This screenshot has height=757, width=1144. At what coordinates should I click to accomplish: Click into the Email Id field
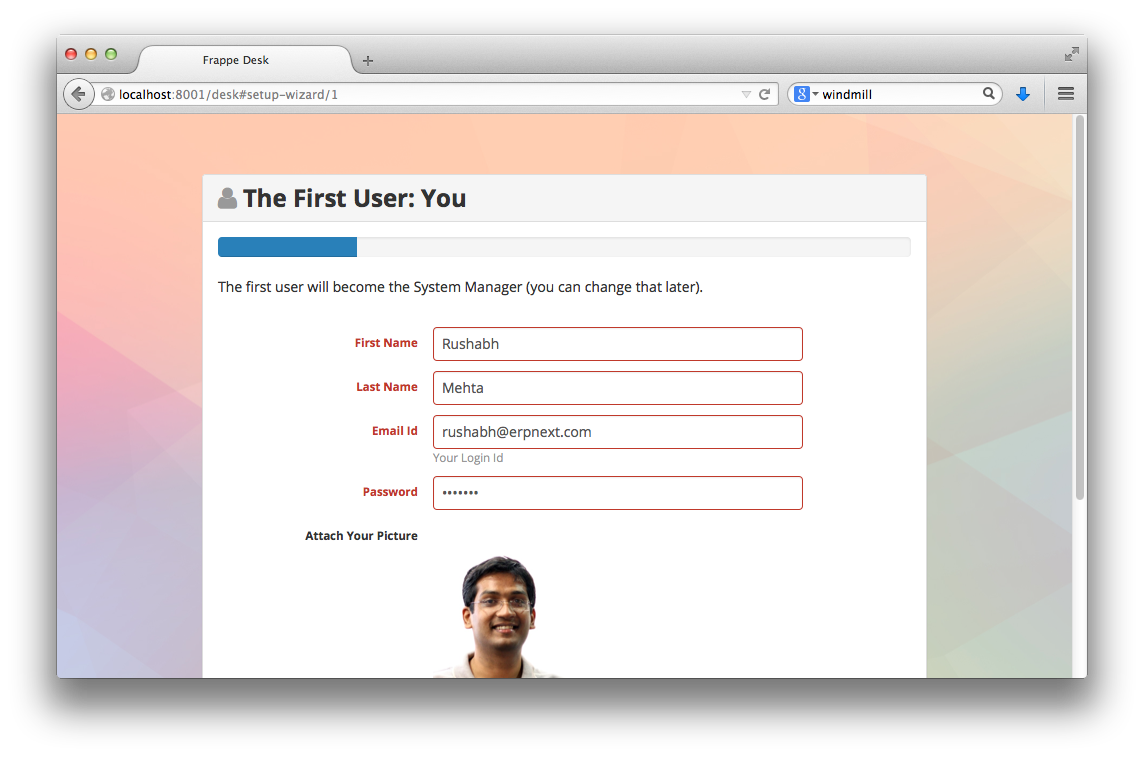(617, 432)
